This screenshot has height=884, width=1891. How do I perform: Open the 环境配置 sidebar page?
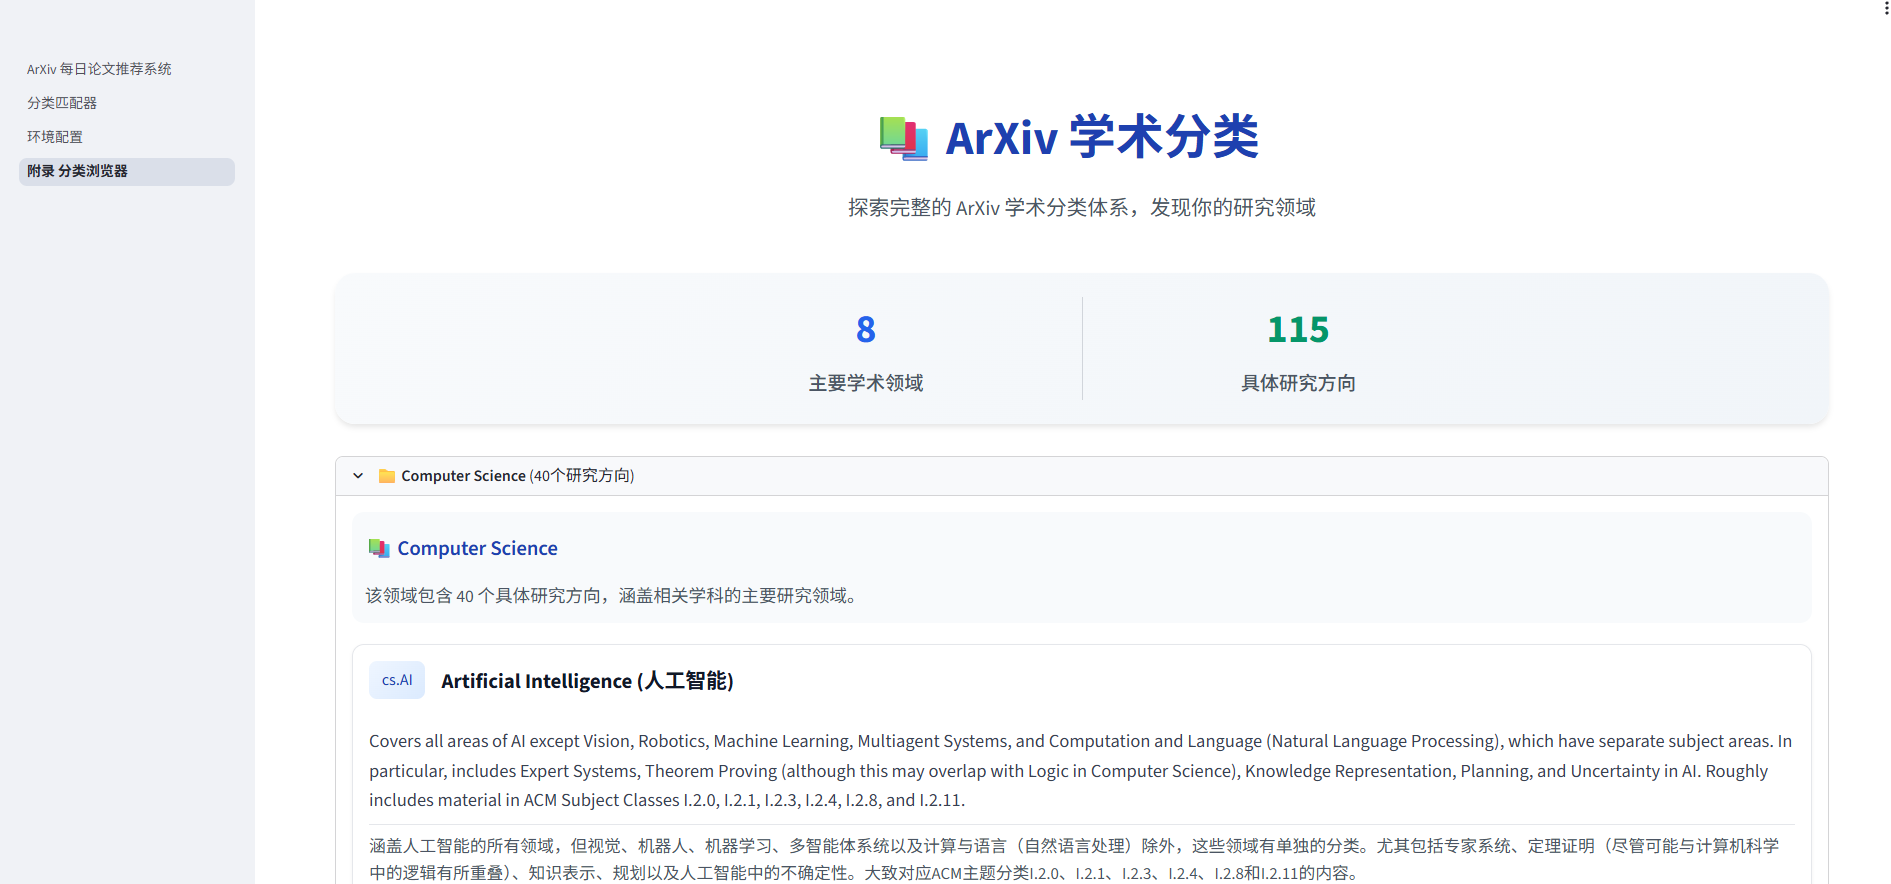(x=55, y=137)
